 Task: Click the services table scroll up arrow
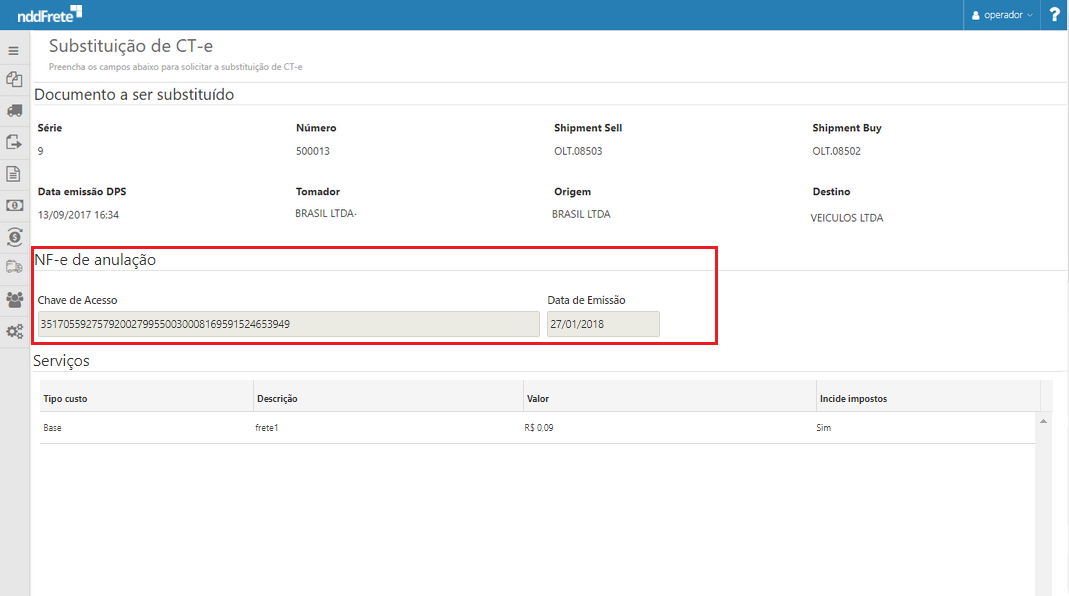[x=1044, y=422]
